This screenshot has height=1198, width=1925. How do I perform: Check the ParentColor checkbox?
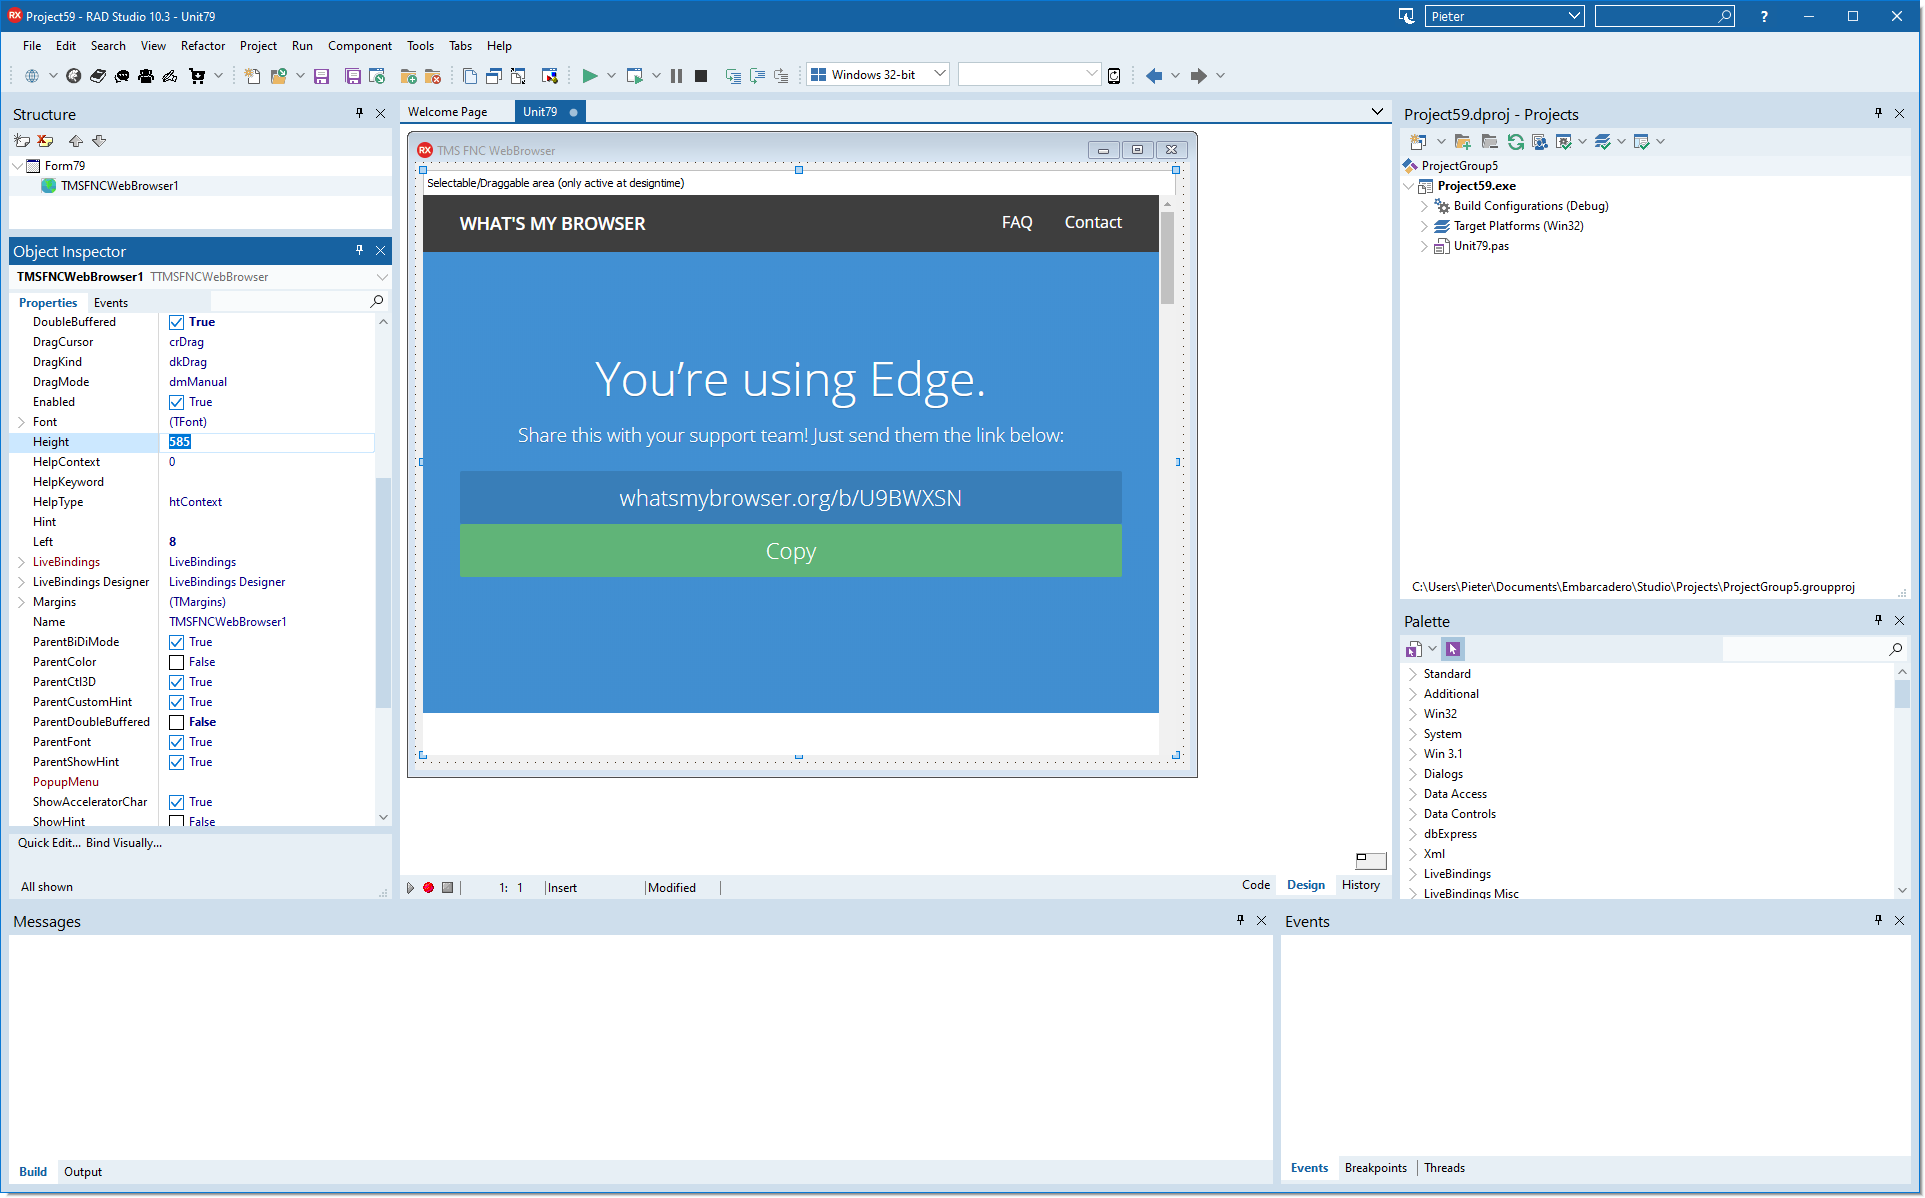(x=176, y=662)
